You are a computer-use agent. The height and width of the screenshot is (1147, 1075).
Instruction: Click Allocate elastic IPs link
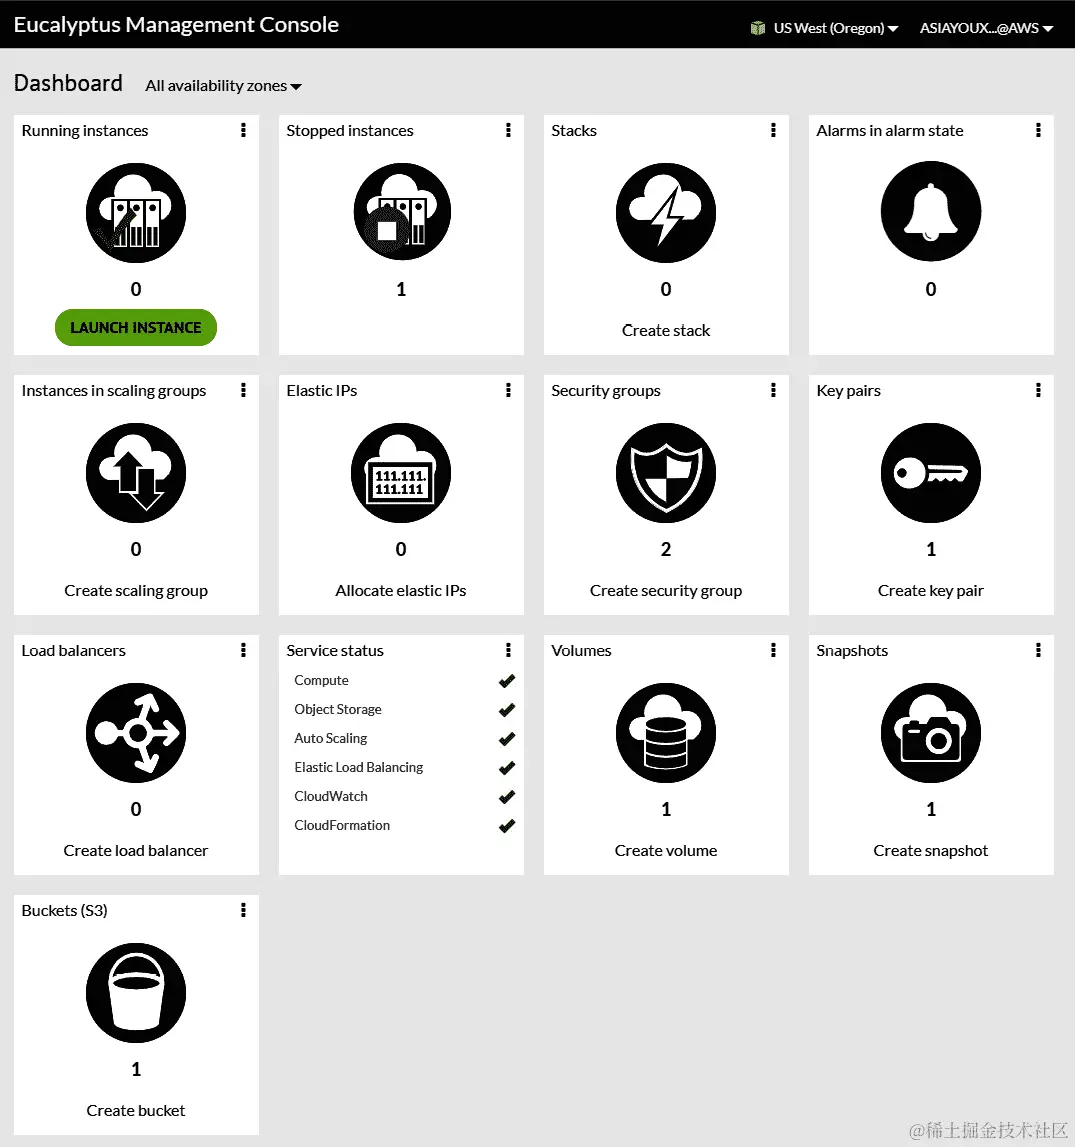pos(401,590)
